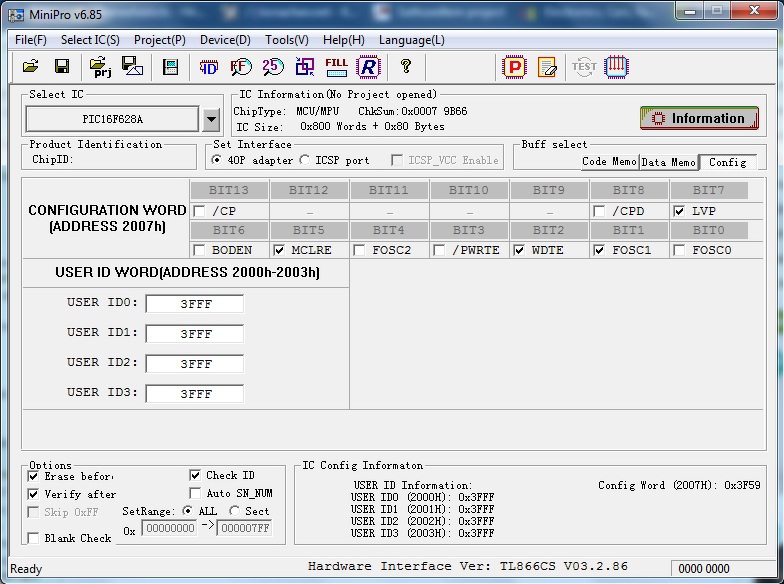Open the Help(H) menu

(344, 40)
